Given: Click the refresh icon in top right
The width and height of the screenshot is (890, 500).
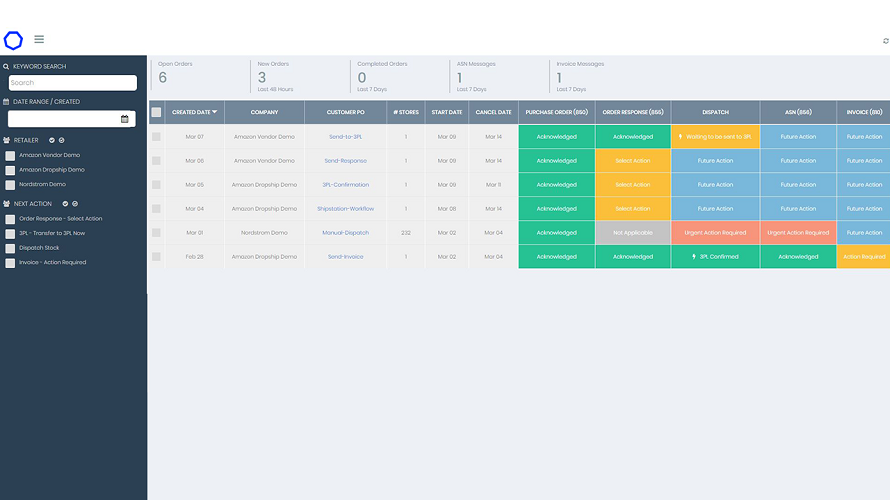Looking at the screenshot, I should coord(885,41).
